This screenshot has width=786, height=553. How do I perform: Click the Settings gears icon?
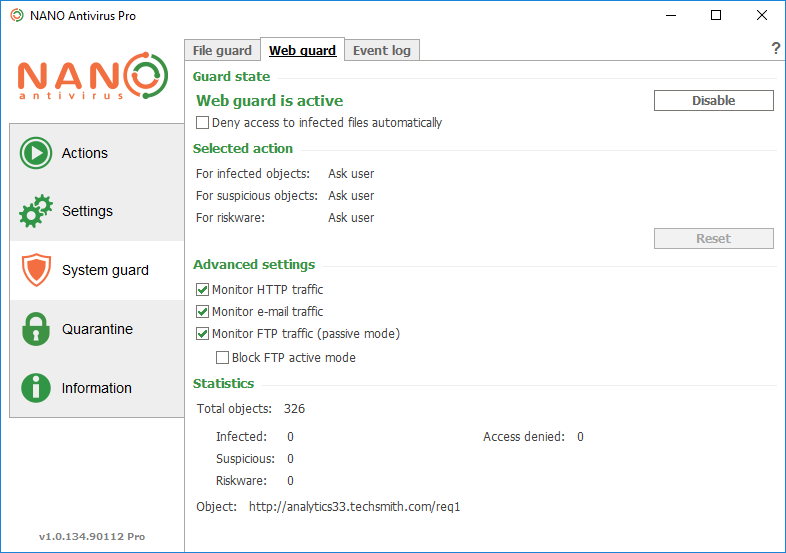[x=36, y=211]
